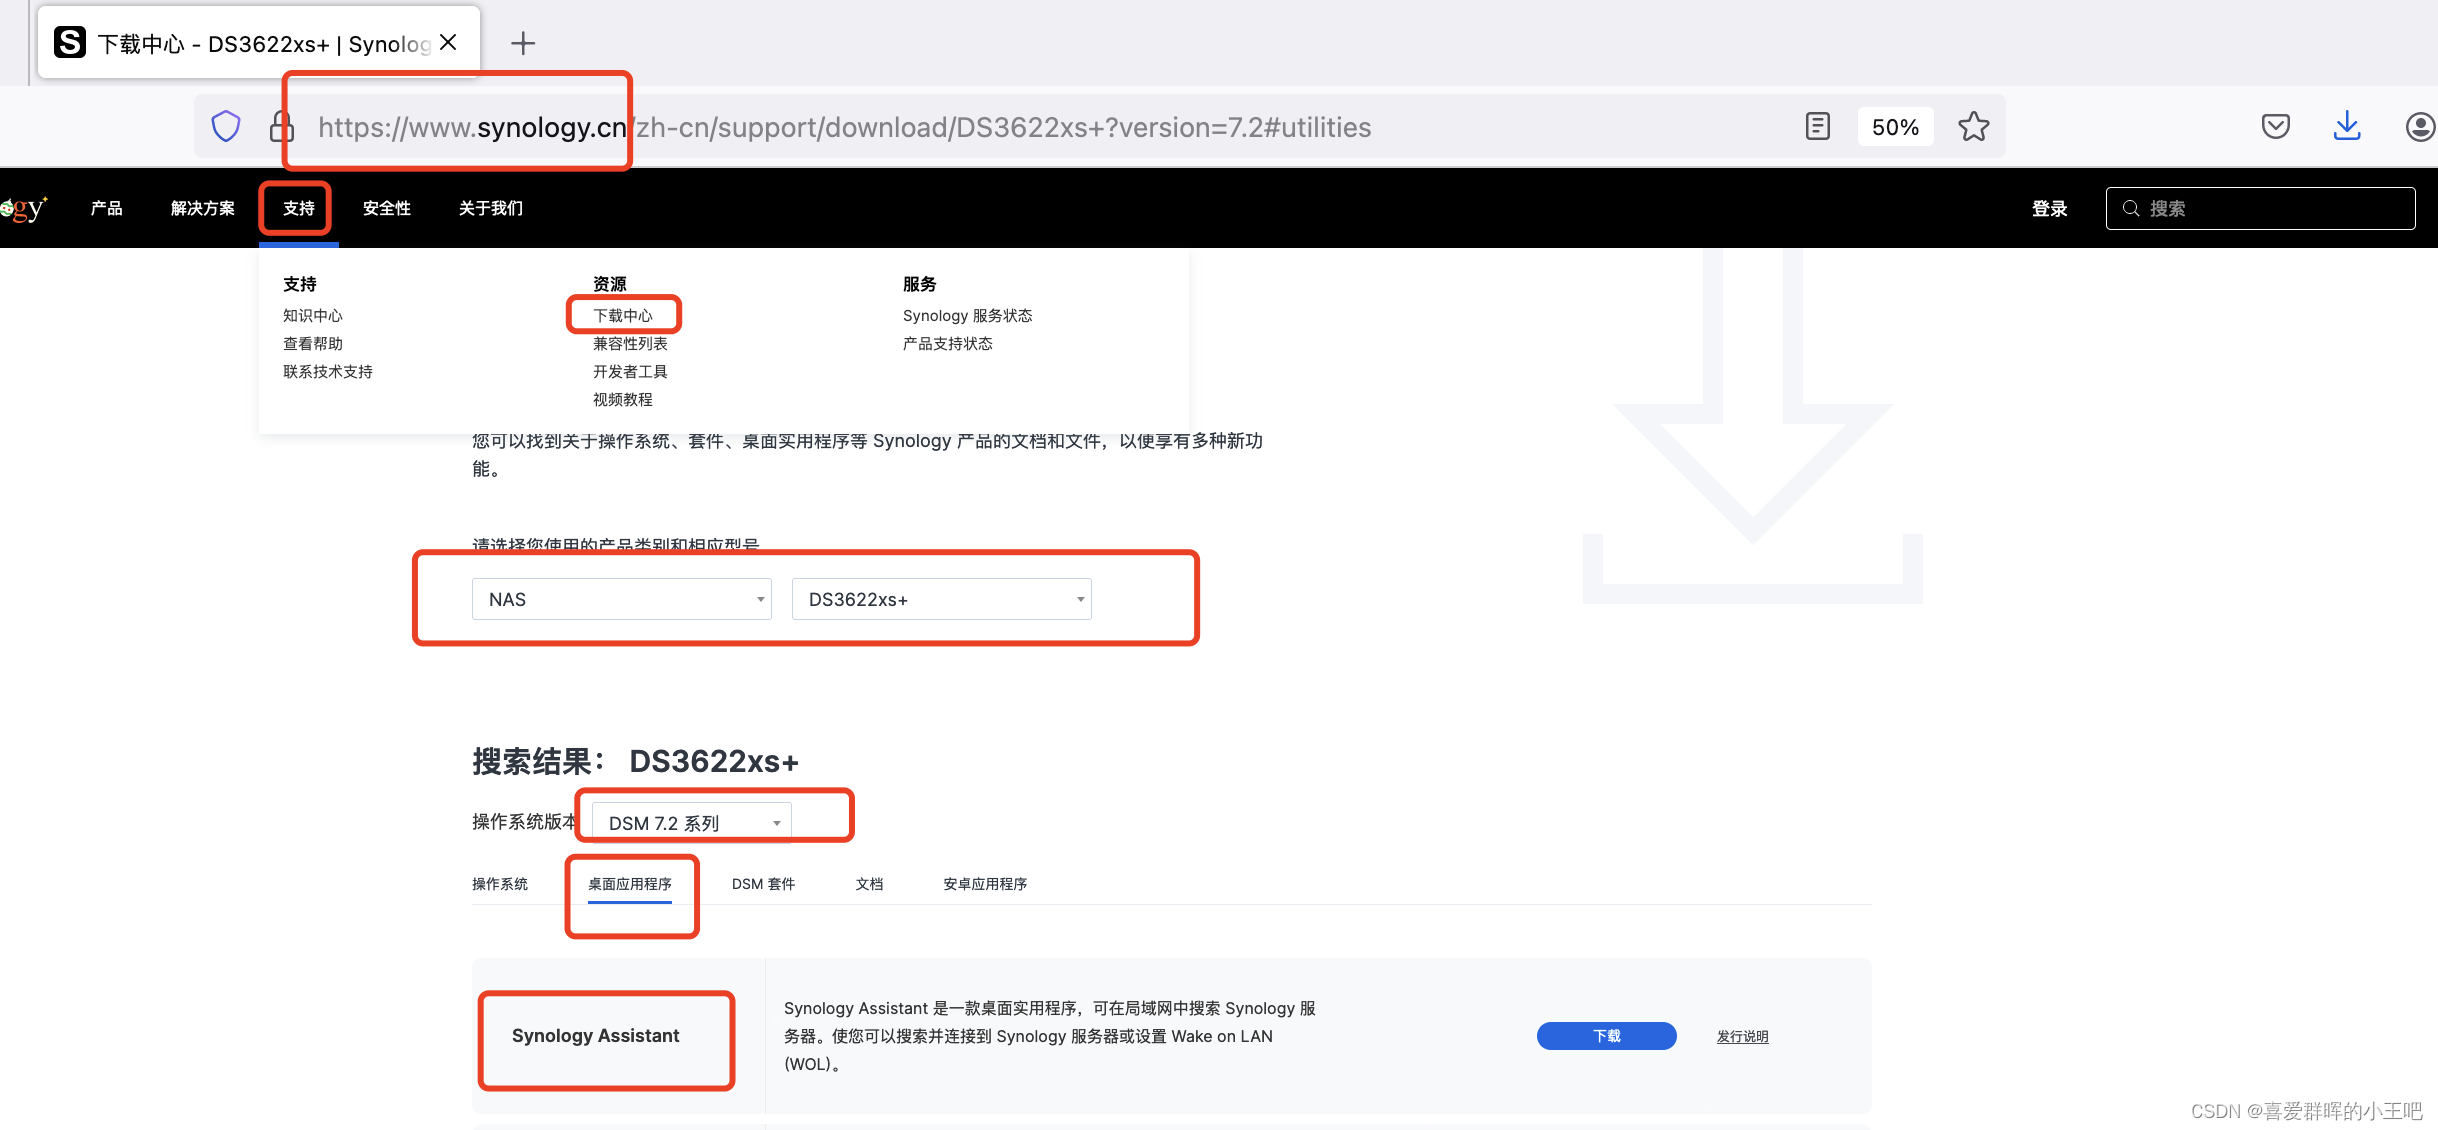Open the Firefox downloads panel
This screenshot has width=2438, height=1130.
point(2346,127)
